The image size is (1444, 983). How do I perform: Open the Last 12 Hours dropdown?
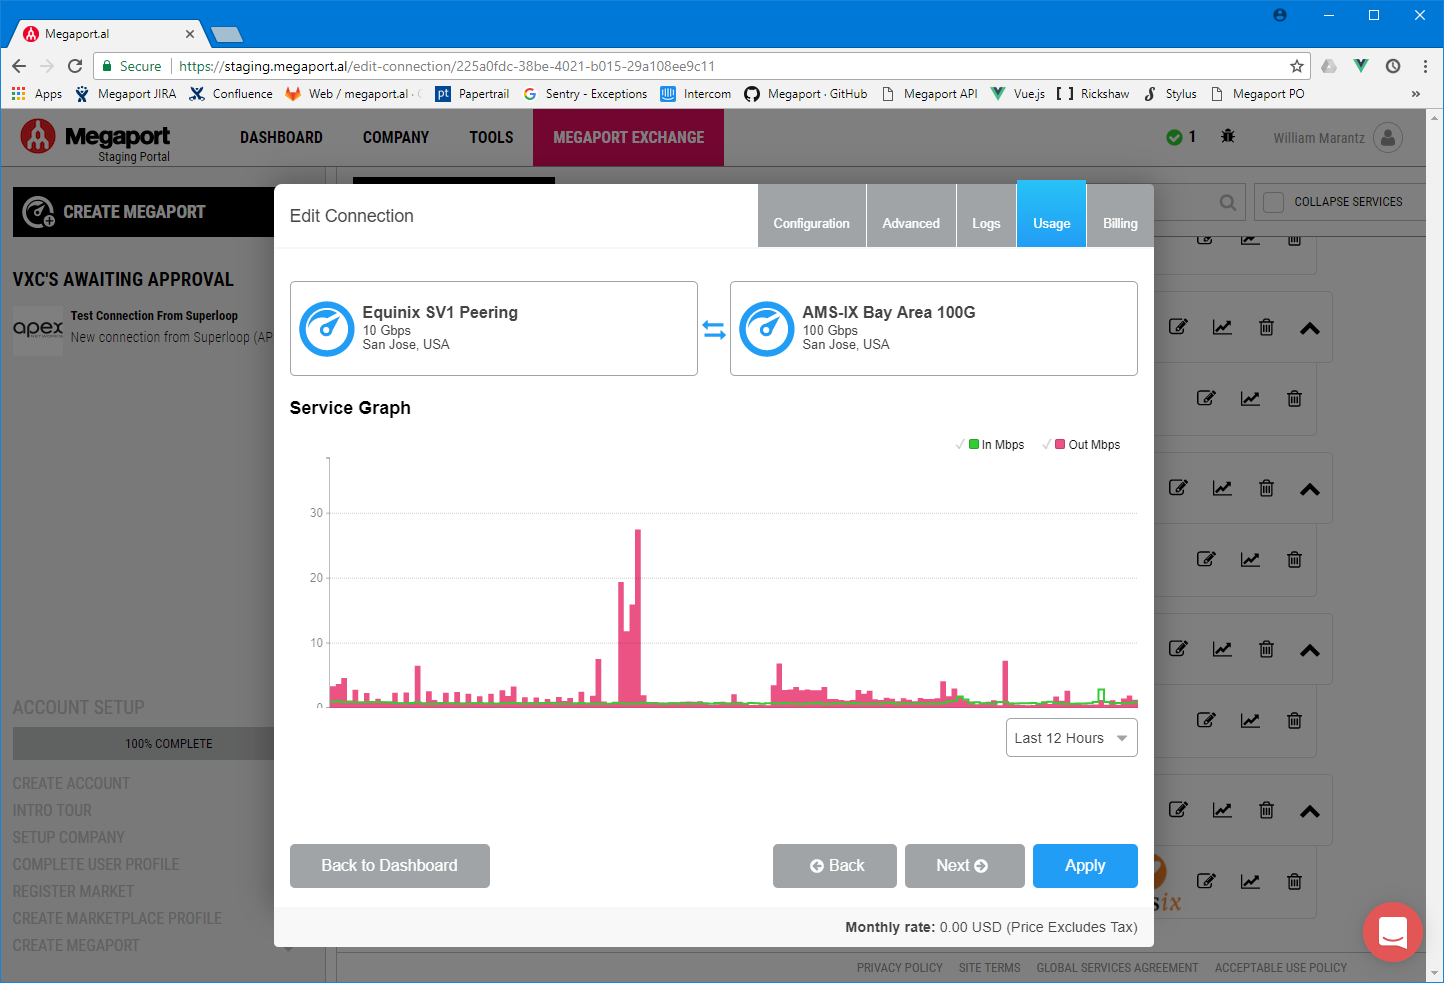pyautogui.click(x=1071, y=737)
